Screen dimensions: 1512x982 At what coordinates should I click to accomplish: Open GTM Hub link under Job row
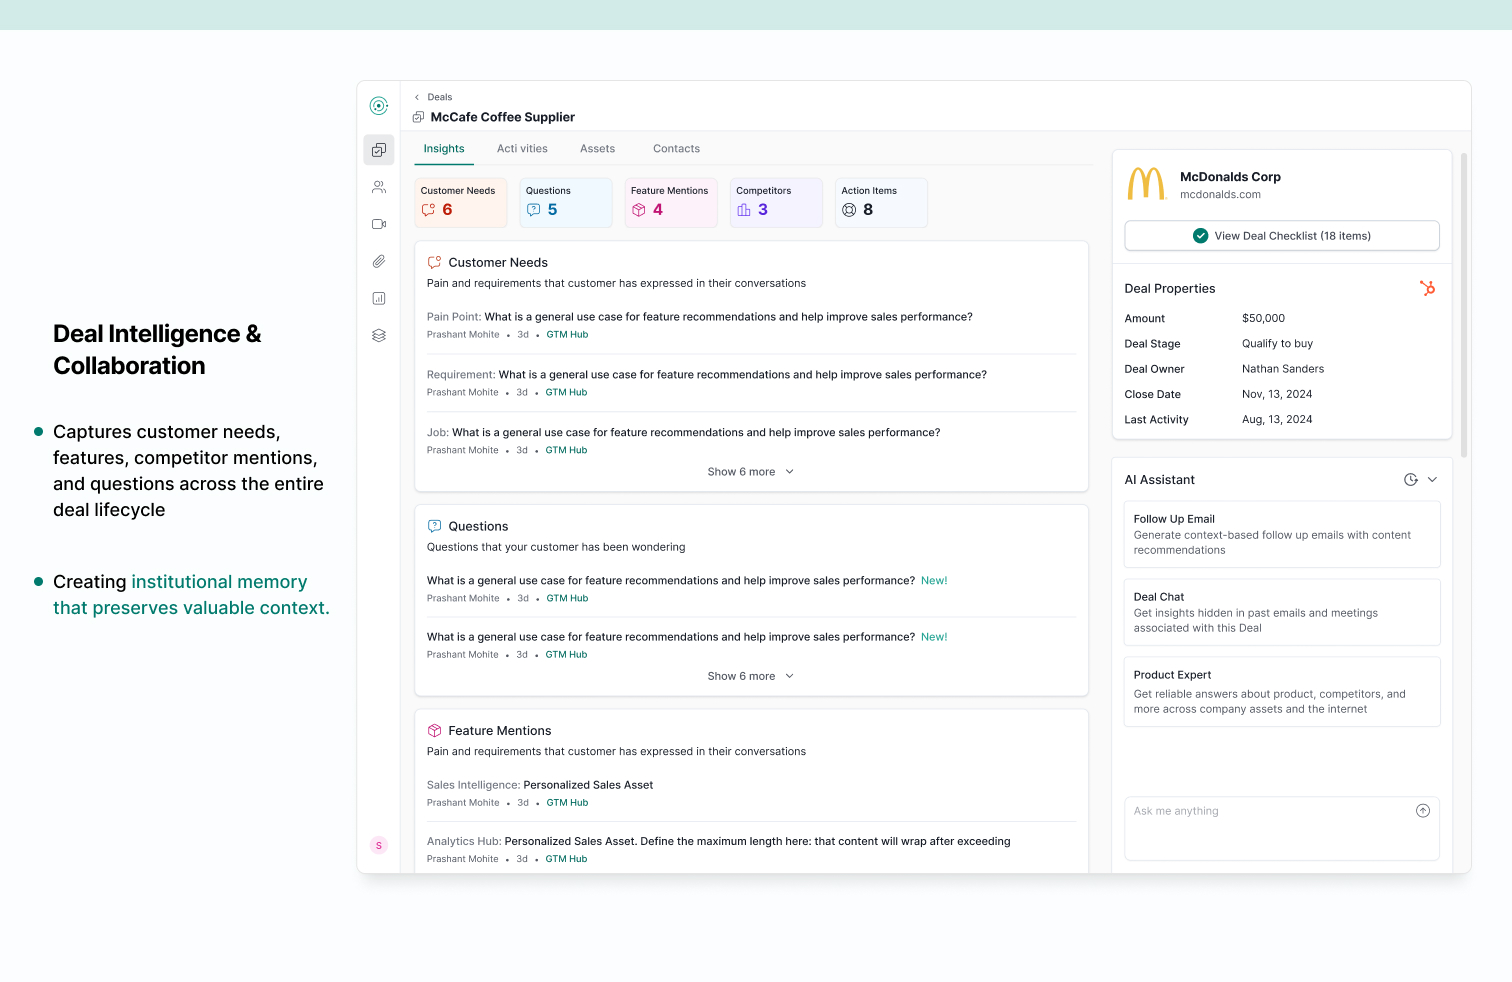[566, 451]
